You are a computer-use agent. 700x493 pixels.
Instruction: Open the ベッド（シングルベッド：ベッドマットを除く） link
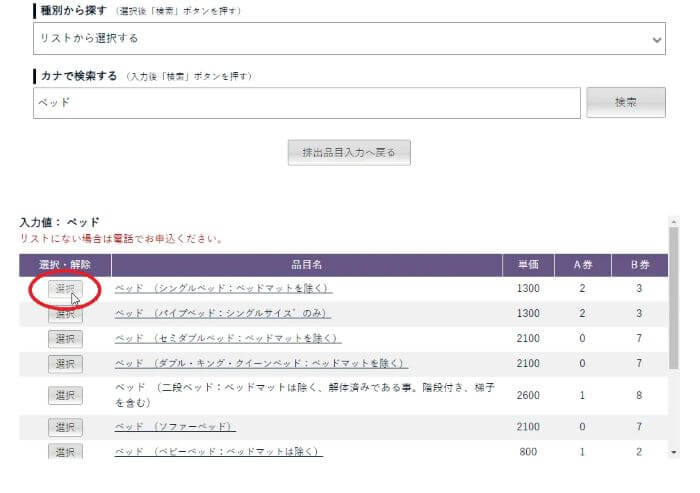[223, 288]
